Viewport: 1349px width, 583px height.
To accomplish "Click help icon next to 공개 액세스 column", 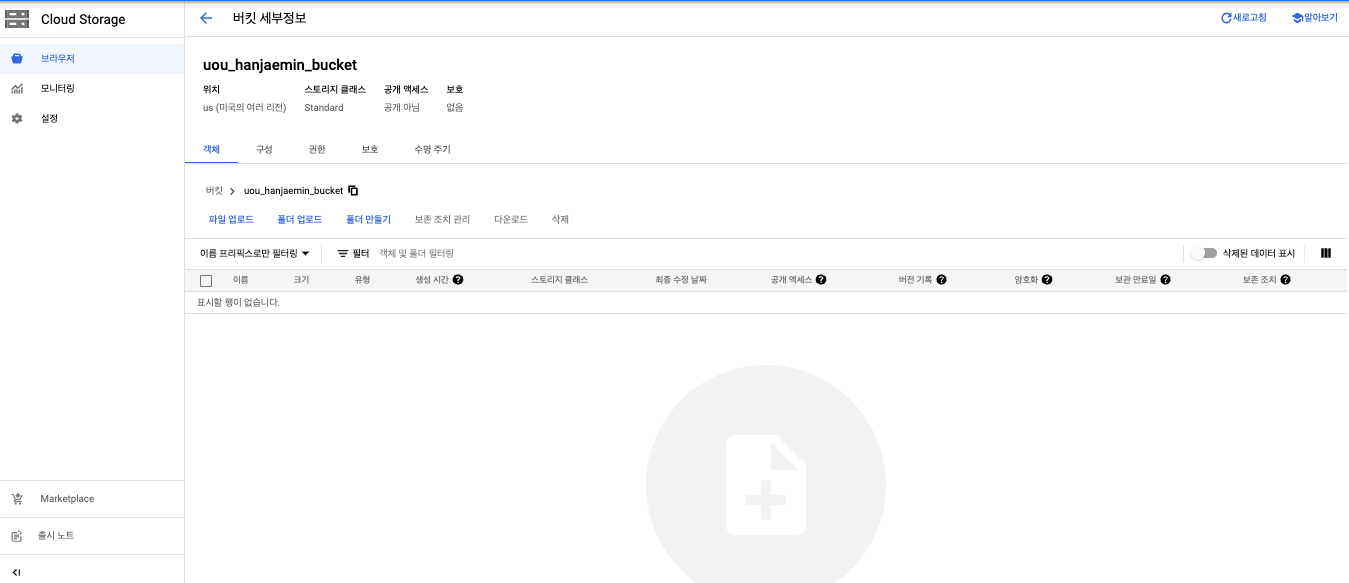I will [821, 280].
